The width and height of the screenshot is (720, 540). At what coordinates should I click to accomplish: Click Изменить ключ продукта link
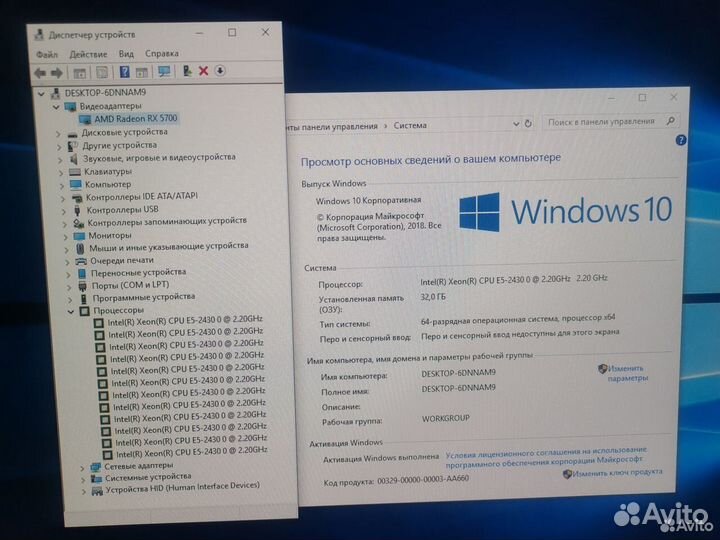pyautogui.click(x=617, y=472)
